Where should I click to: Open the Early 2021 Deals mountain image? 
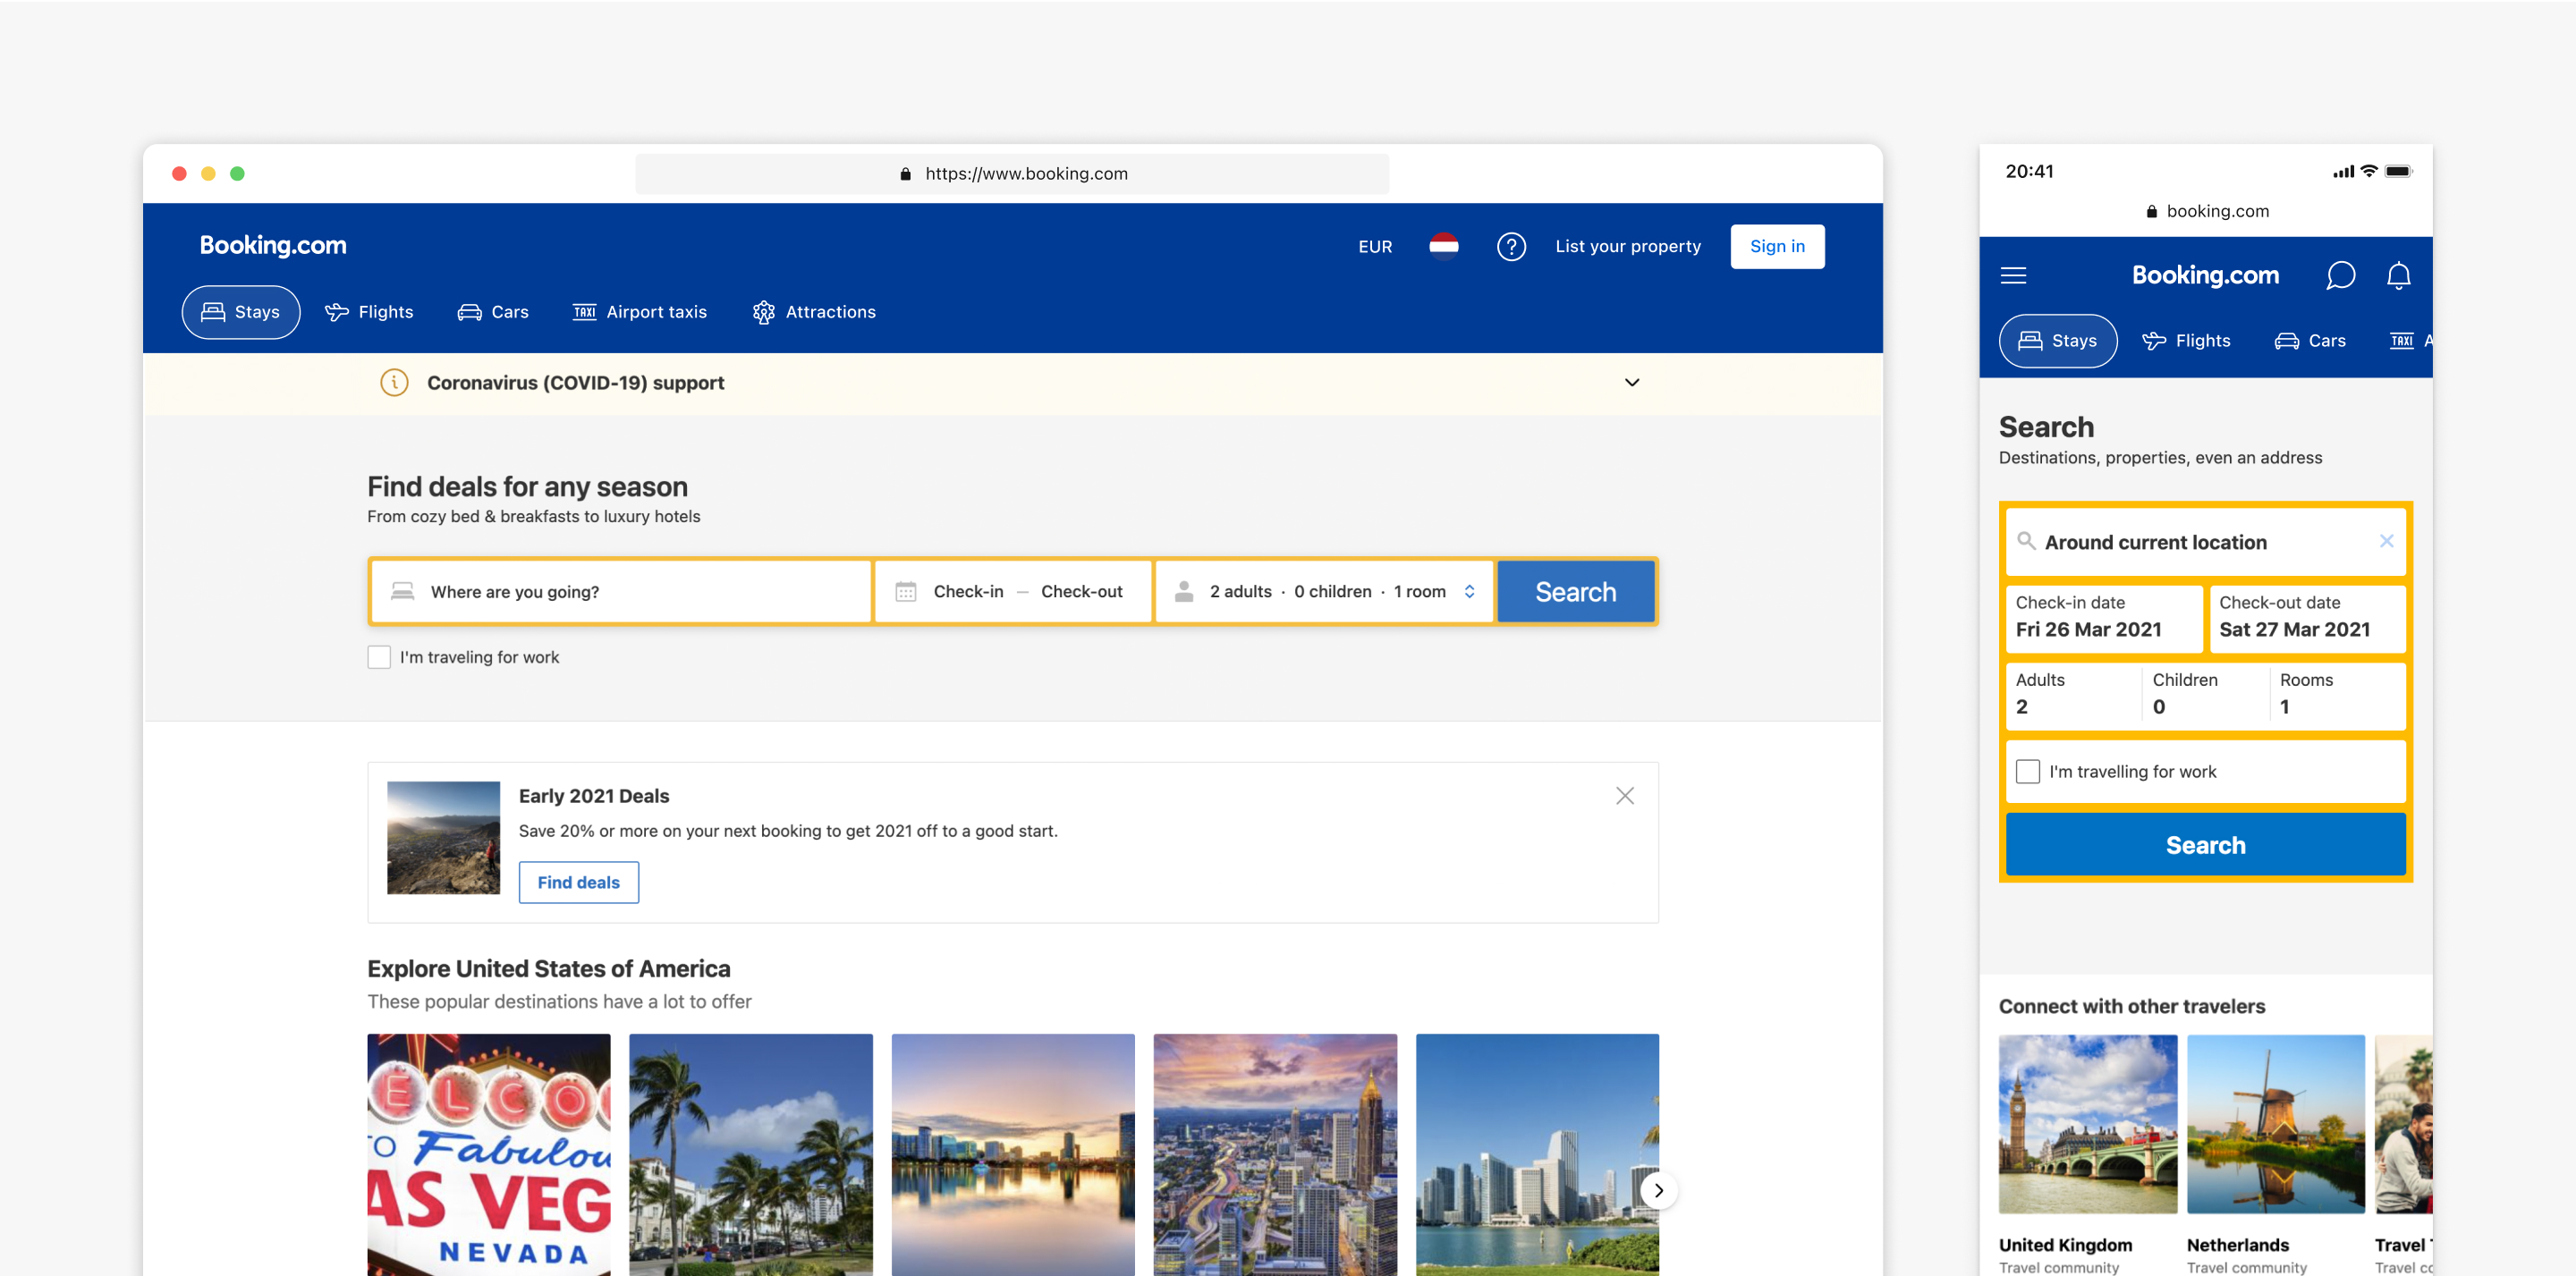pos(443,838)
